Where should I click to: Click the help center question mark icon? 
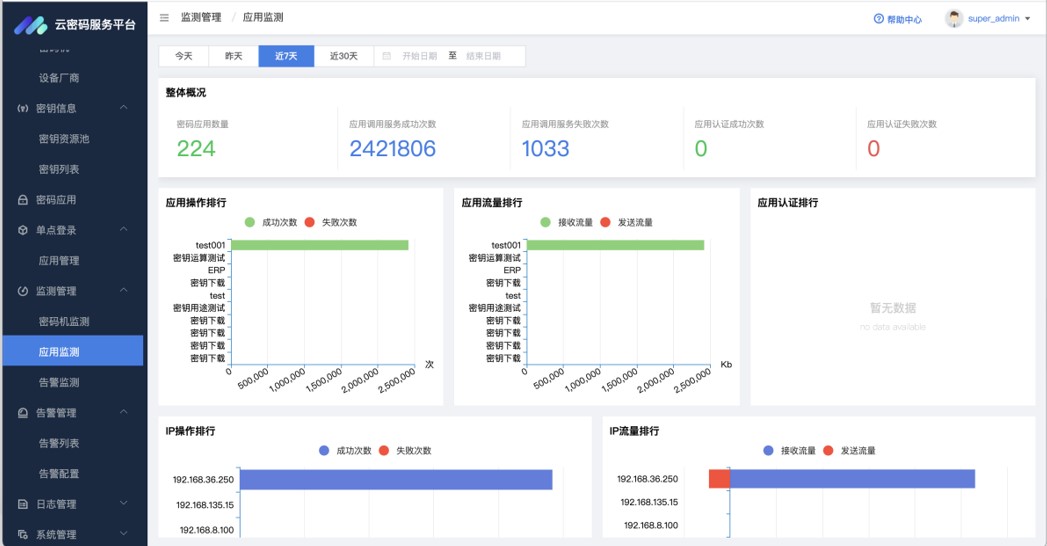click(879, 19)
